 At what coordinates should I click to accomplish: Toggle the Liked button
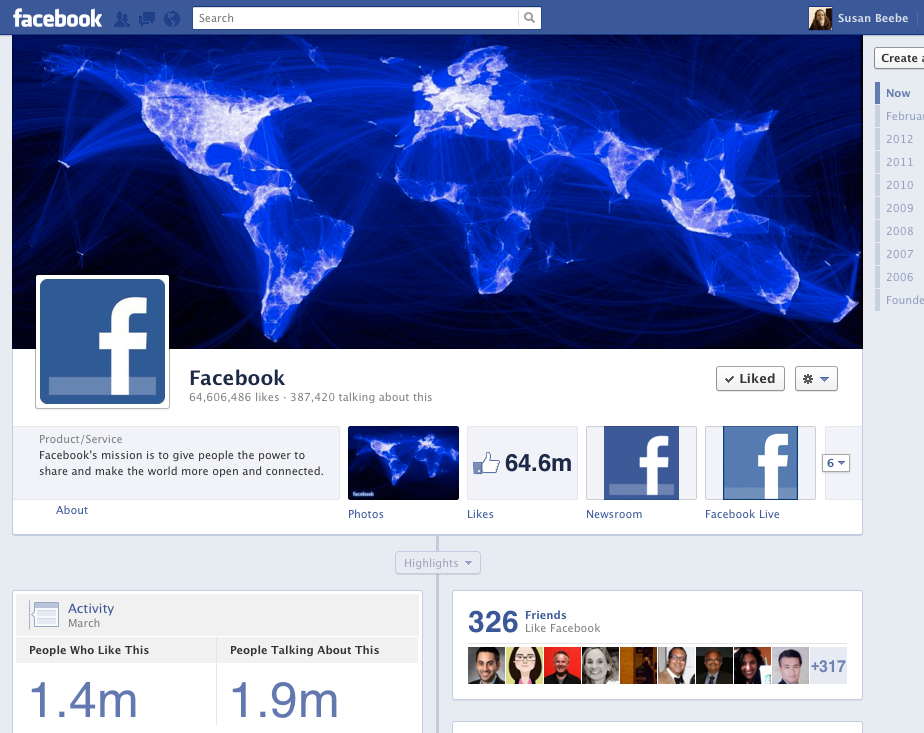pyautogui.click(x=750, y=378)
